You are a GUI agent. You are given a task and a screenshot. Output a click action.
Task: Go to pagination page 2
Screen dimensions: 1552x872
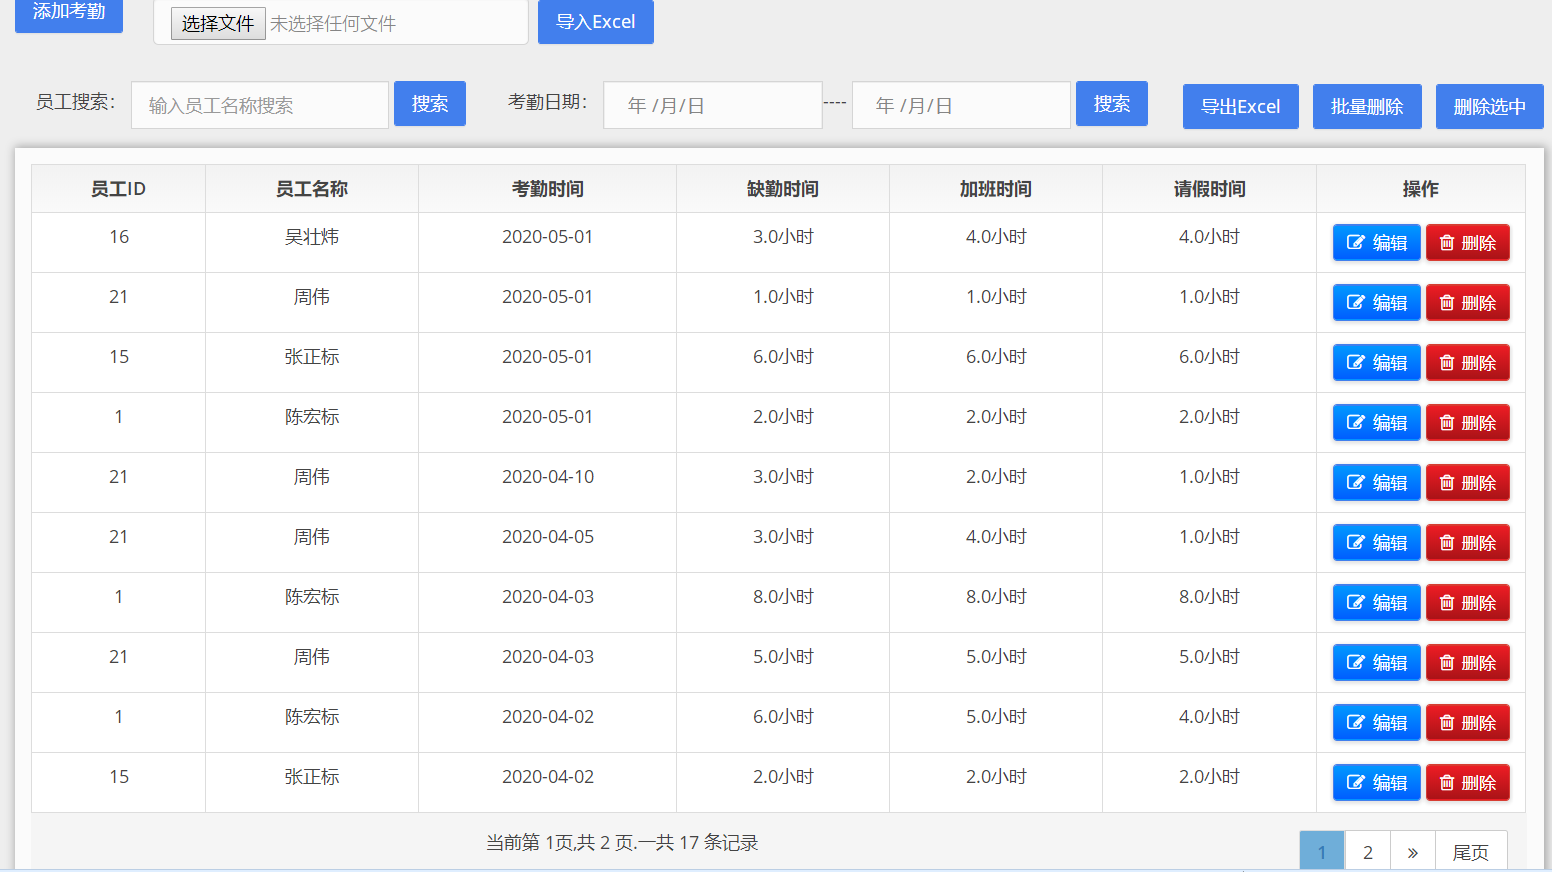click(x=1368, y=852)
